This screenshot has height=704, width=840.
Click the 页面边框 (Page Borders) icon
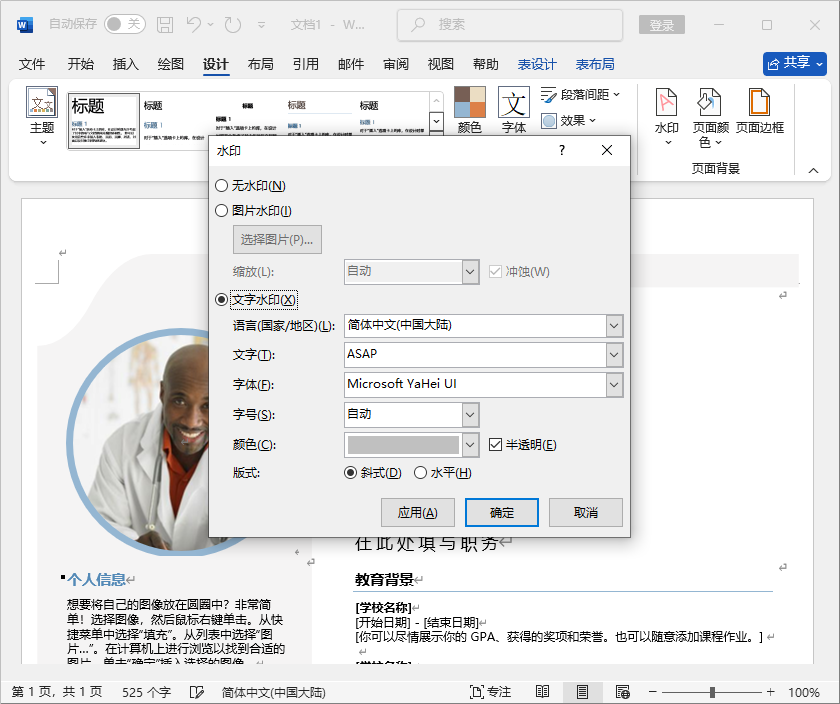click(759, 108)
